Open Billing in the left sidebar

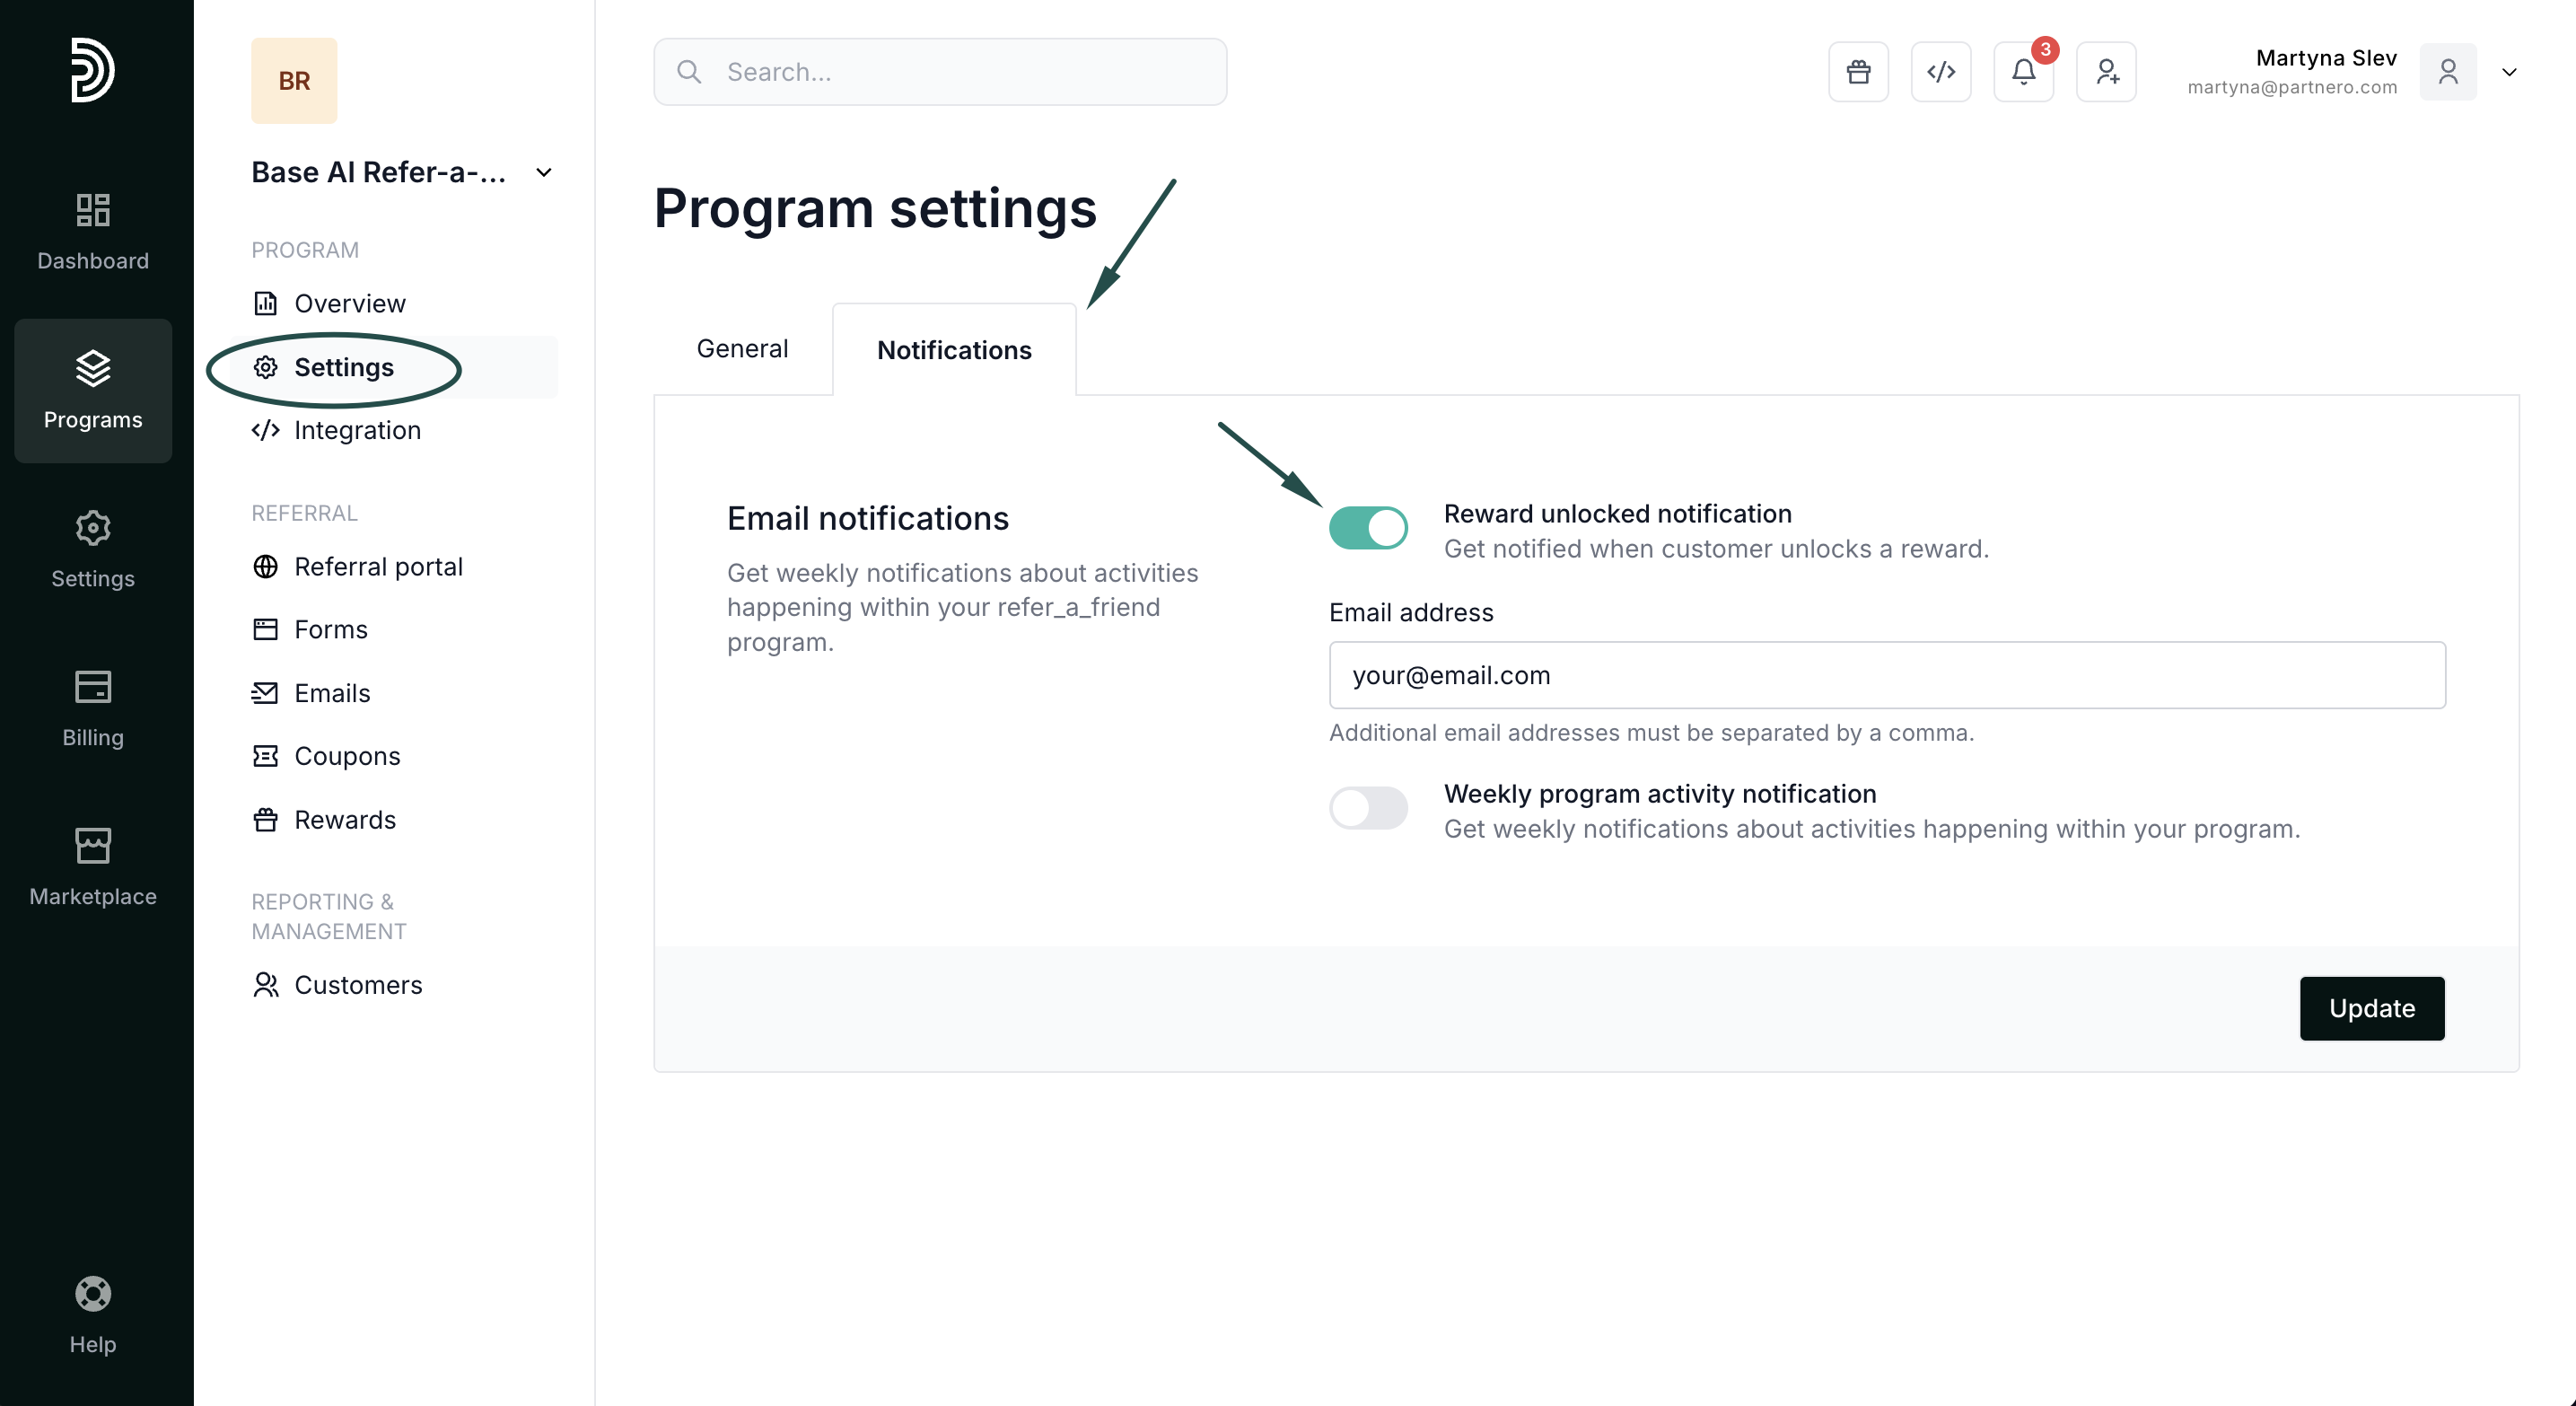pos(93,709)
